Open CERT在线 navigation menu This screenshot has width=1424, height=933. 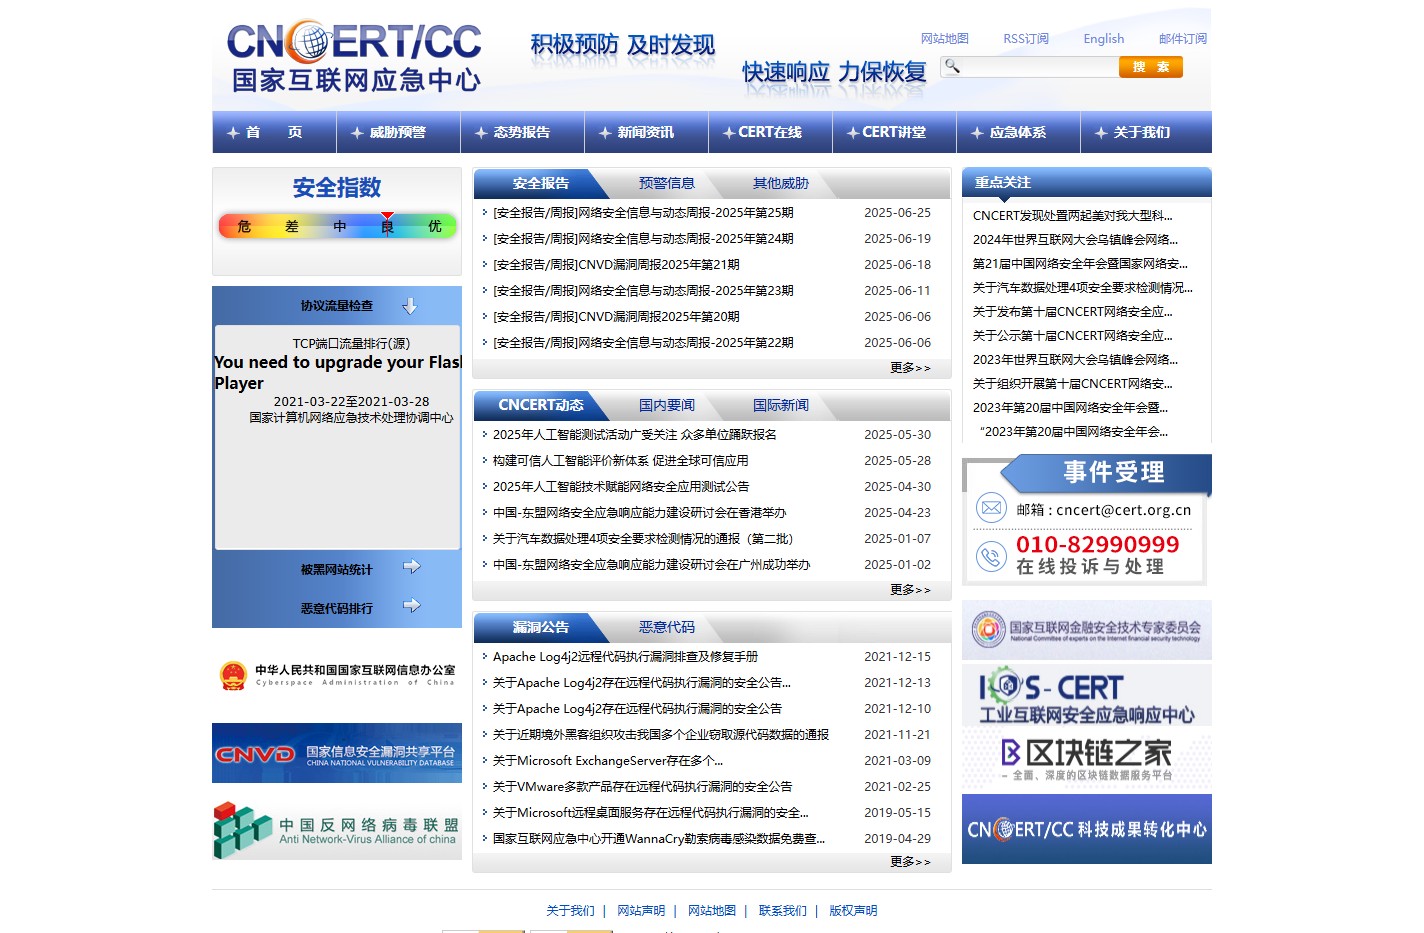[x=770, y=132]
